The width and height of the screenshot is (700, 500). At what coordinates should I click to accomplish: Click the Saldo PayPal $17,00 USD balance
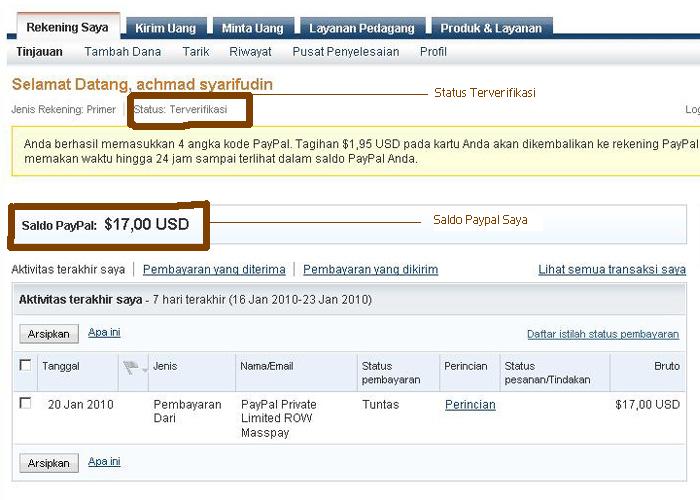(105, 224)
